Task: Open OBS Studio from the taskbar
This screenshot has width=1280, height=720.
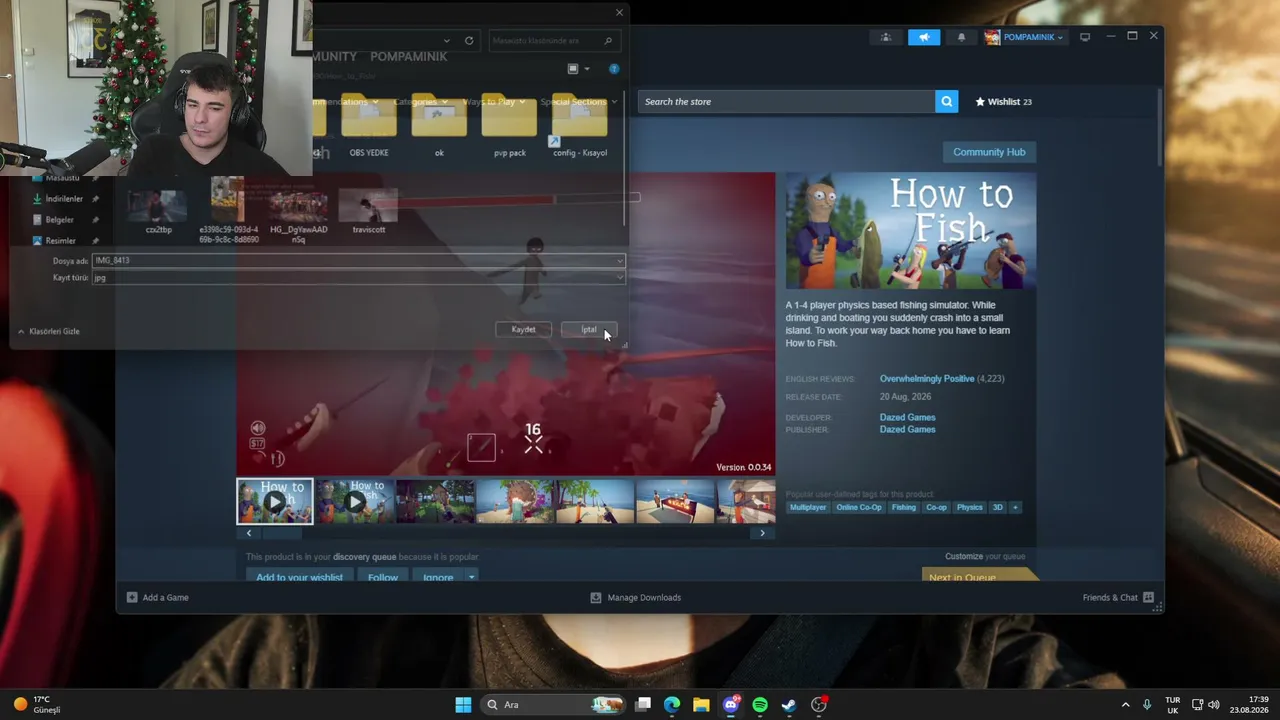Action: click(x=819, y=705)
